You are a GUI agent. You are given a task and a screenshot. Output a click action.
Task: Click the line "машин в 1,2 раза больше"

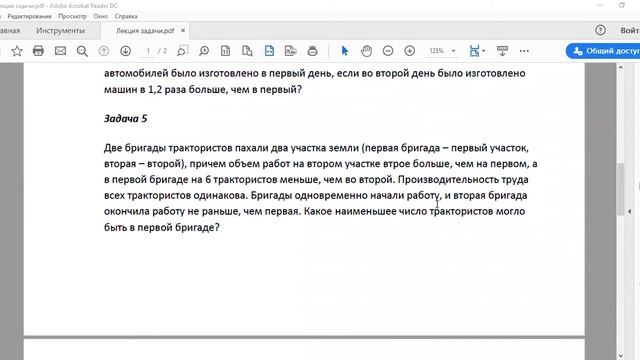click(x=202, y=89)
